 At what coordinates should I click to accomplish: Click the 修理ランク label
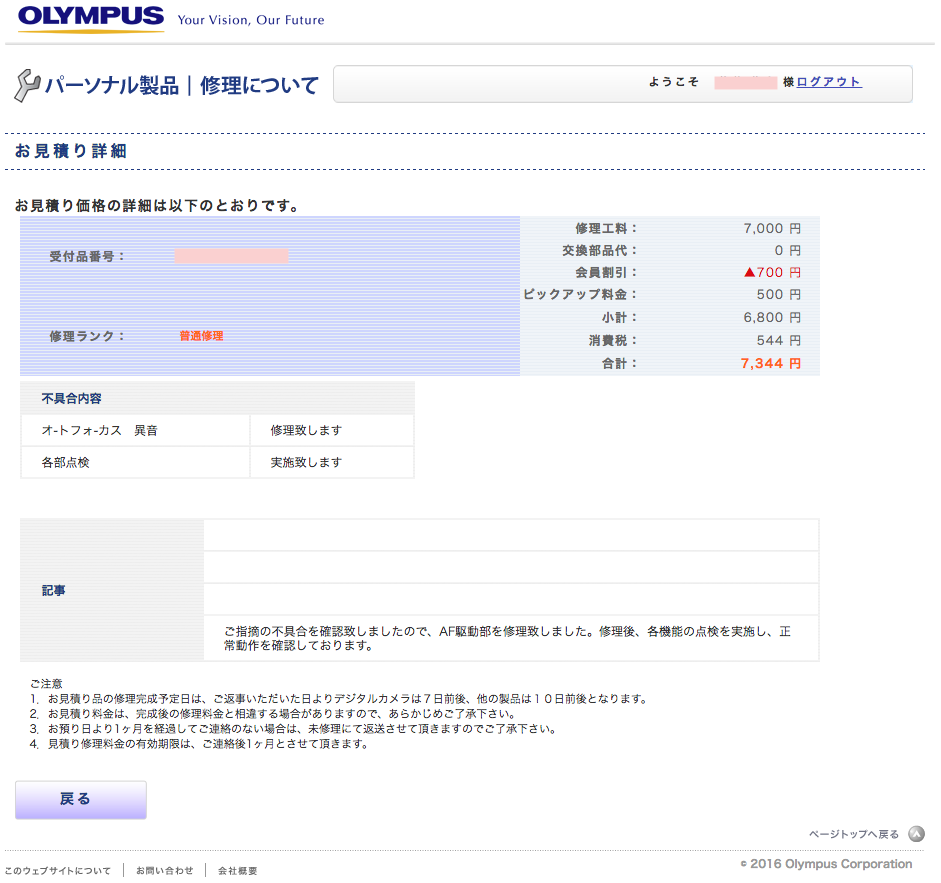pyautogui.click(x=87, y=336)
